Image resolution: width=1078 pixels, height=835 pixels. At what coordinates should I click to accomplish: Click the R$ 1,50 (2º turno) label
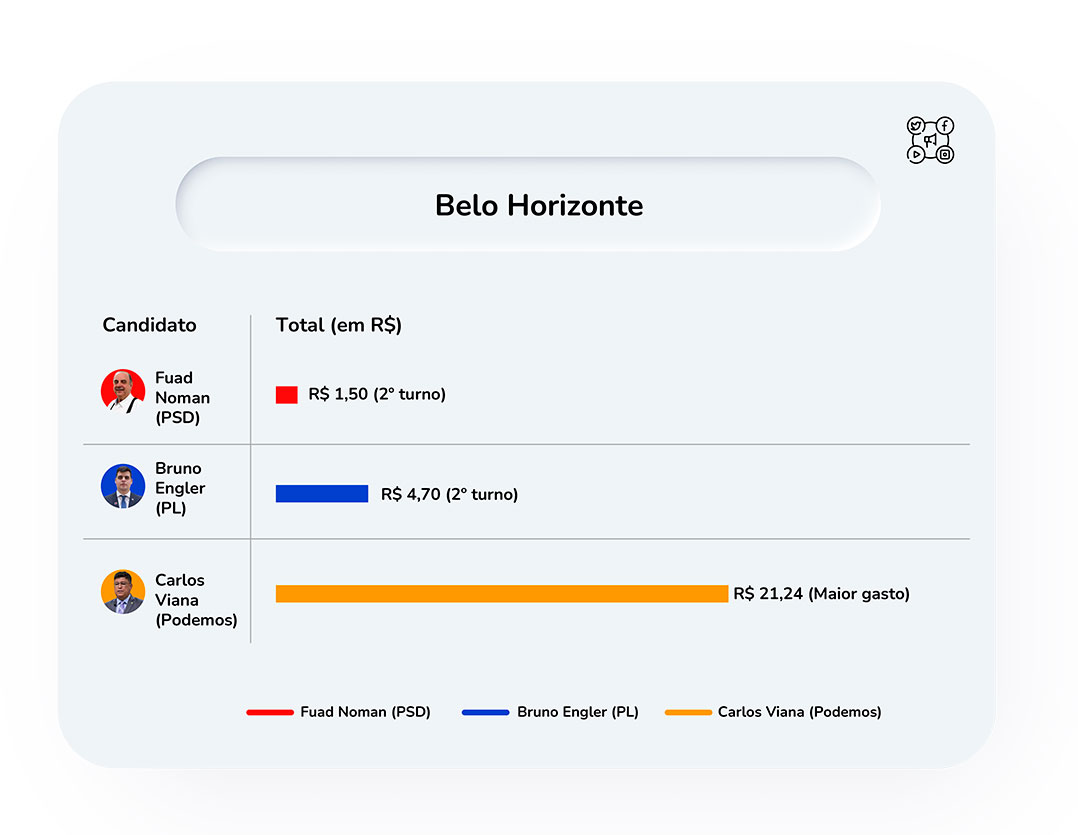tap(377, 394)
